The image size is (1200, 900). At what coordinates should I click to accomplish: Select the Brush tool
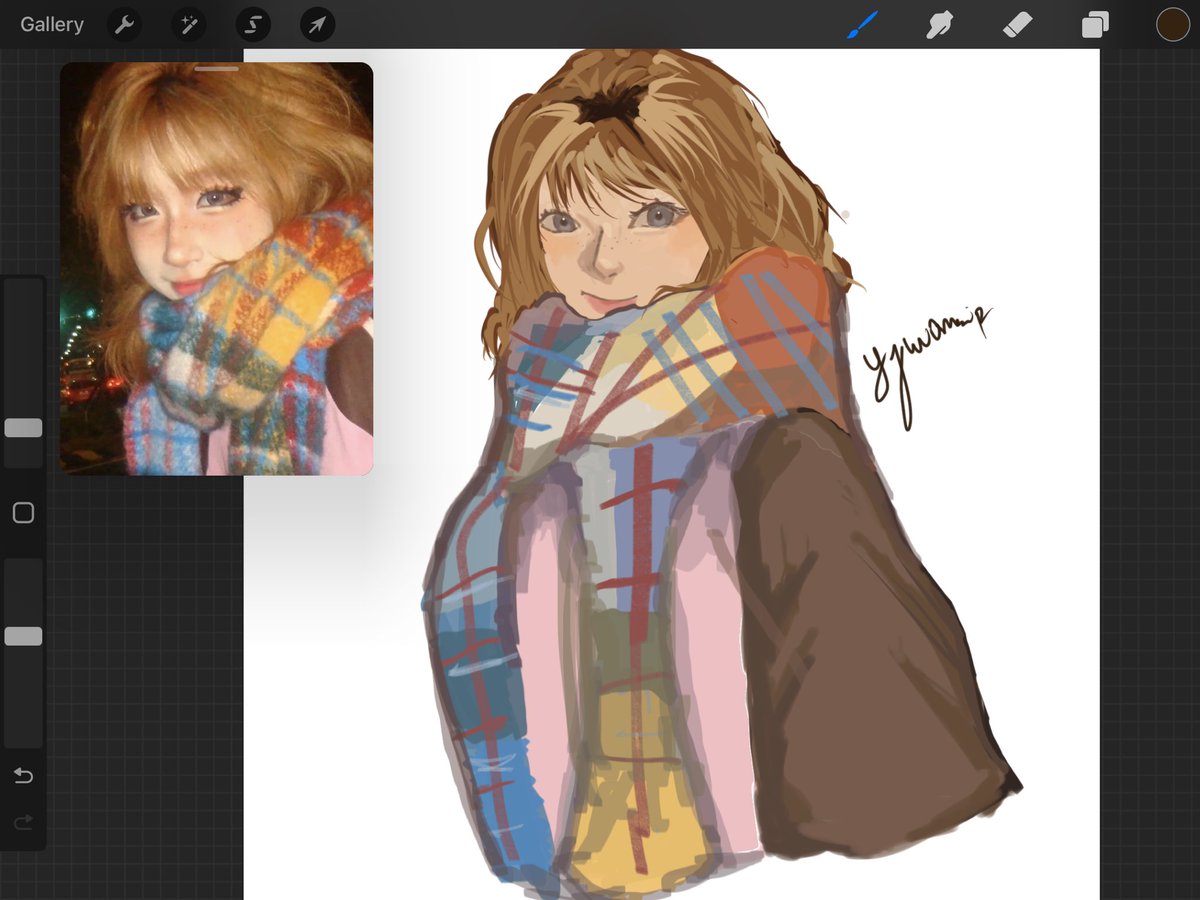click(x=862, y=25)
